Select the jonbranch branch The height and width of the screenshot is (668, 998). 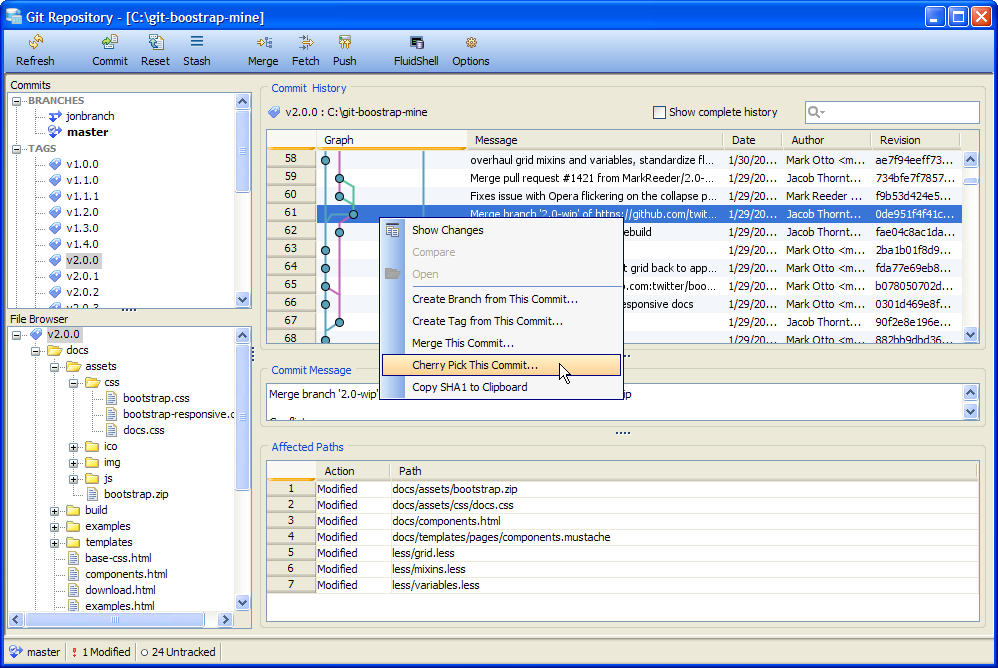click(90, 116)
